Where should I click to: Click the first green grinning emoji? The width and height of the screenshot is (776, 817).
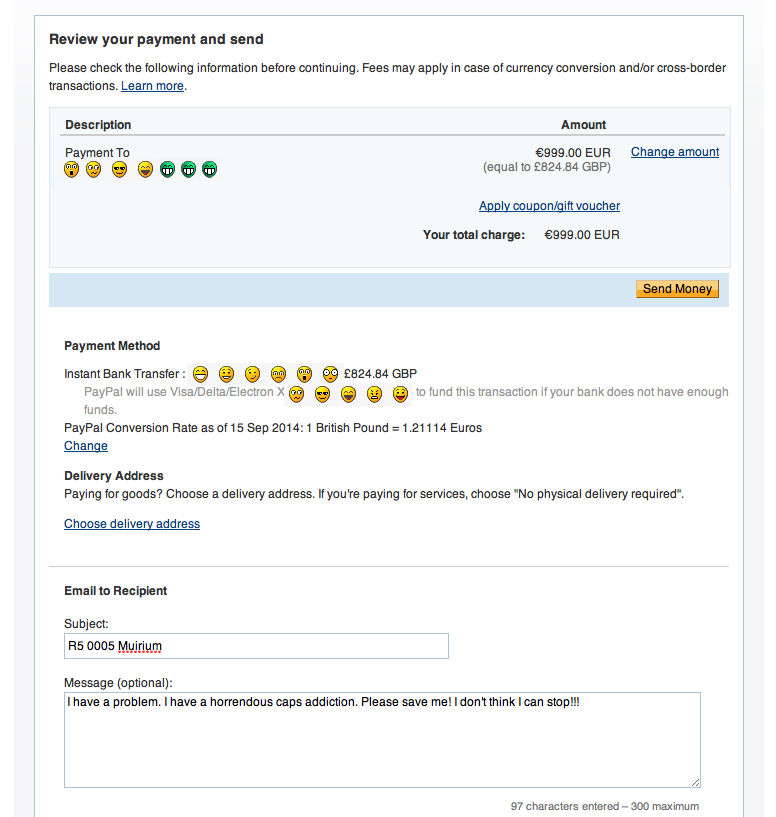click(x=168, y=170)
